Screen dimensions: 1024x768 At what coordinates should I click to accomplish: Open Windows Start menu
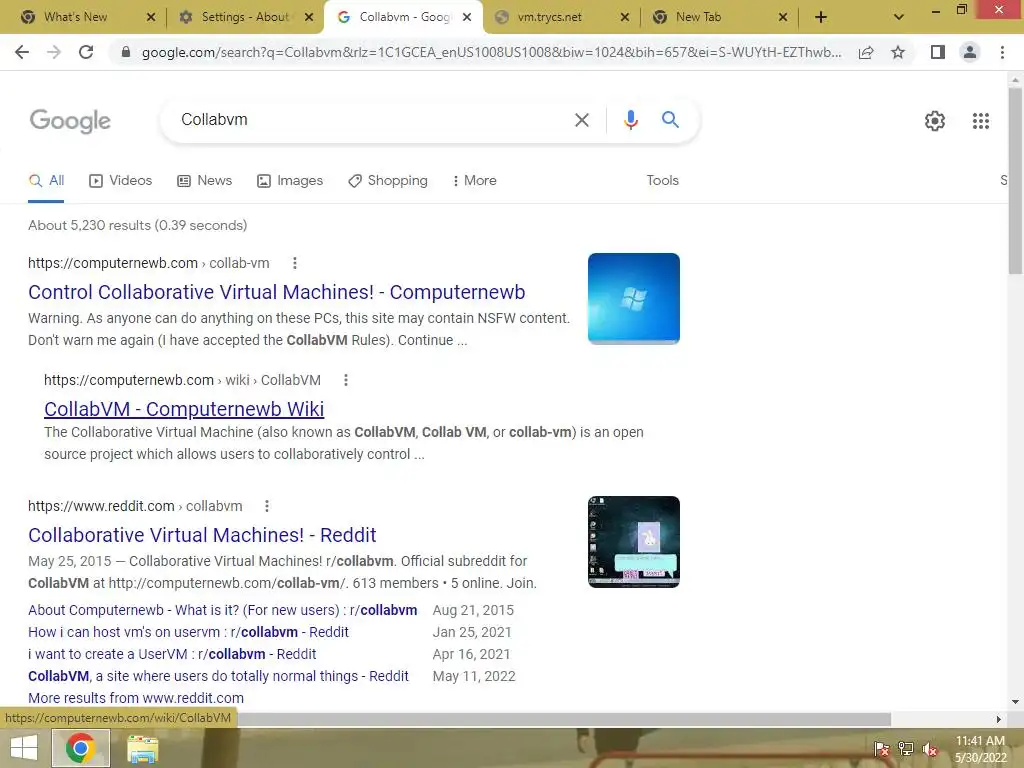[24, 748]
